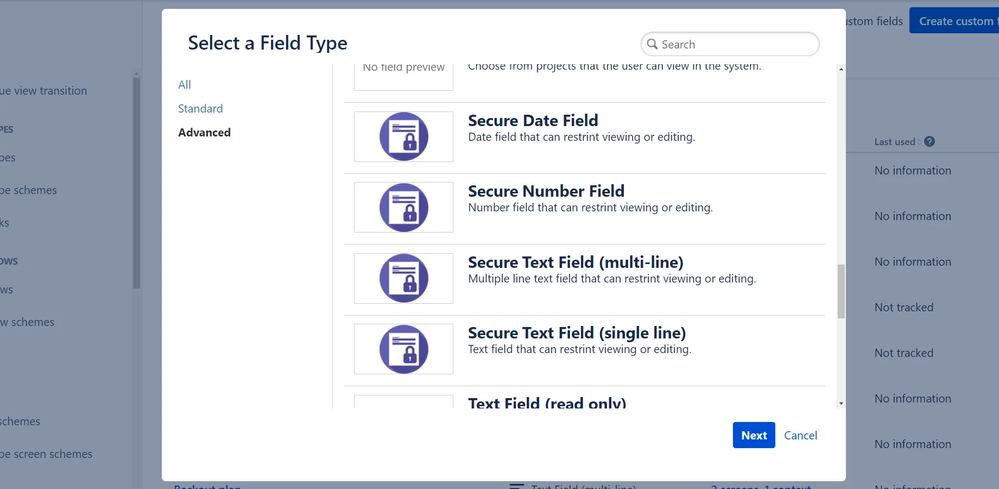Image resolution: width=999 pixels, height=489 pixels.
Task: Click the Select a Field Type heading
Action: click(268, 43)
